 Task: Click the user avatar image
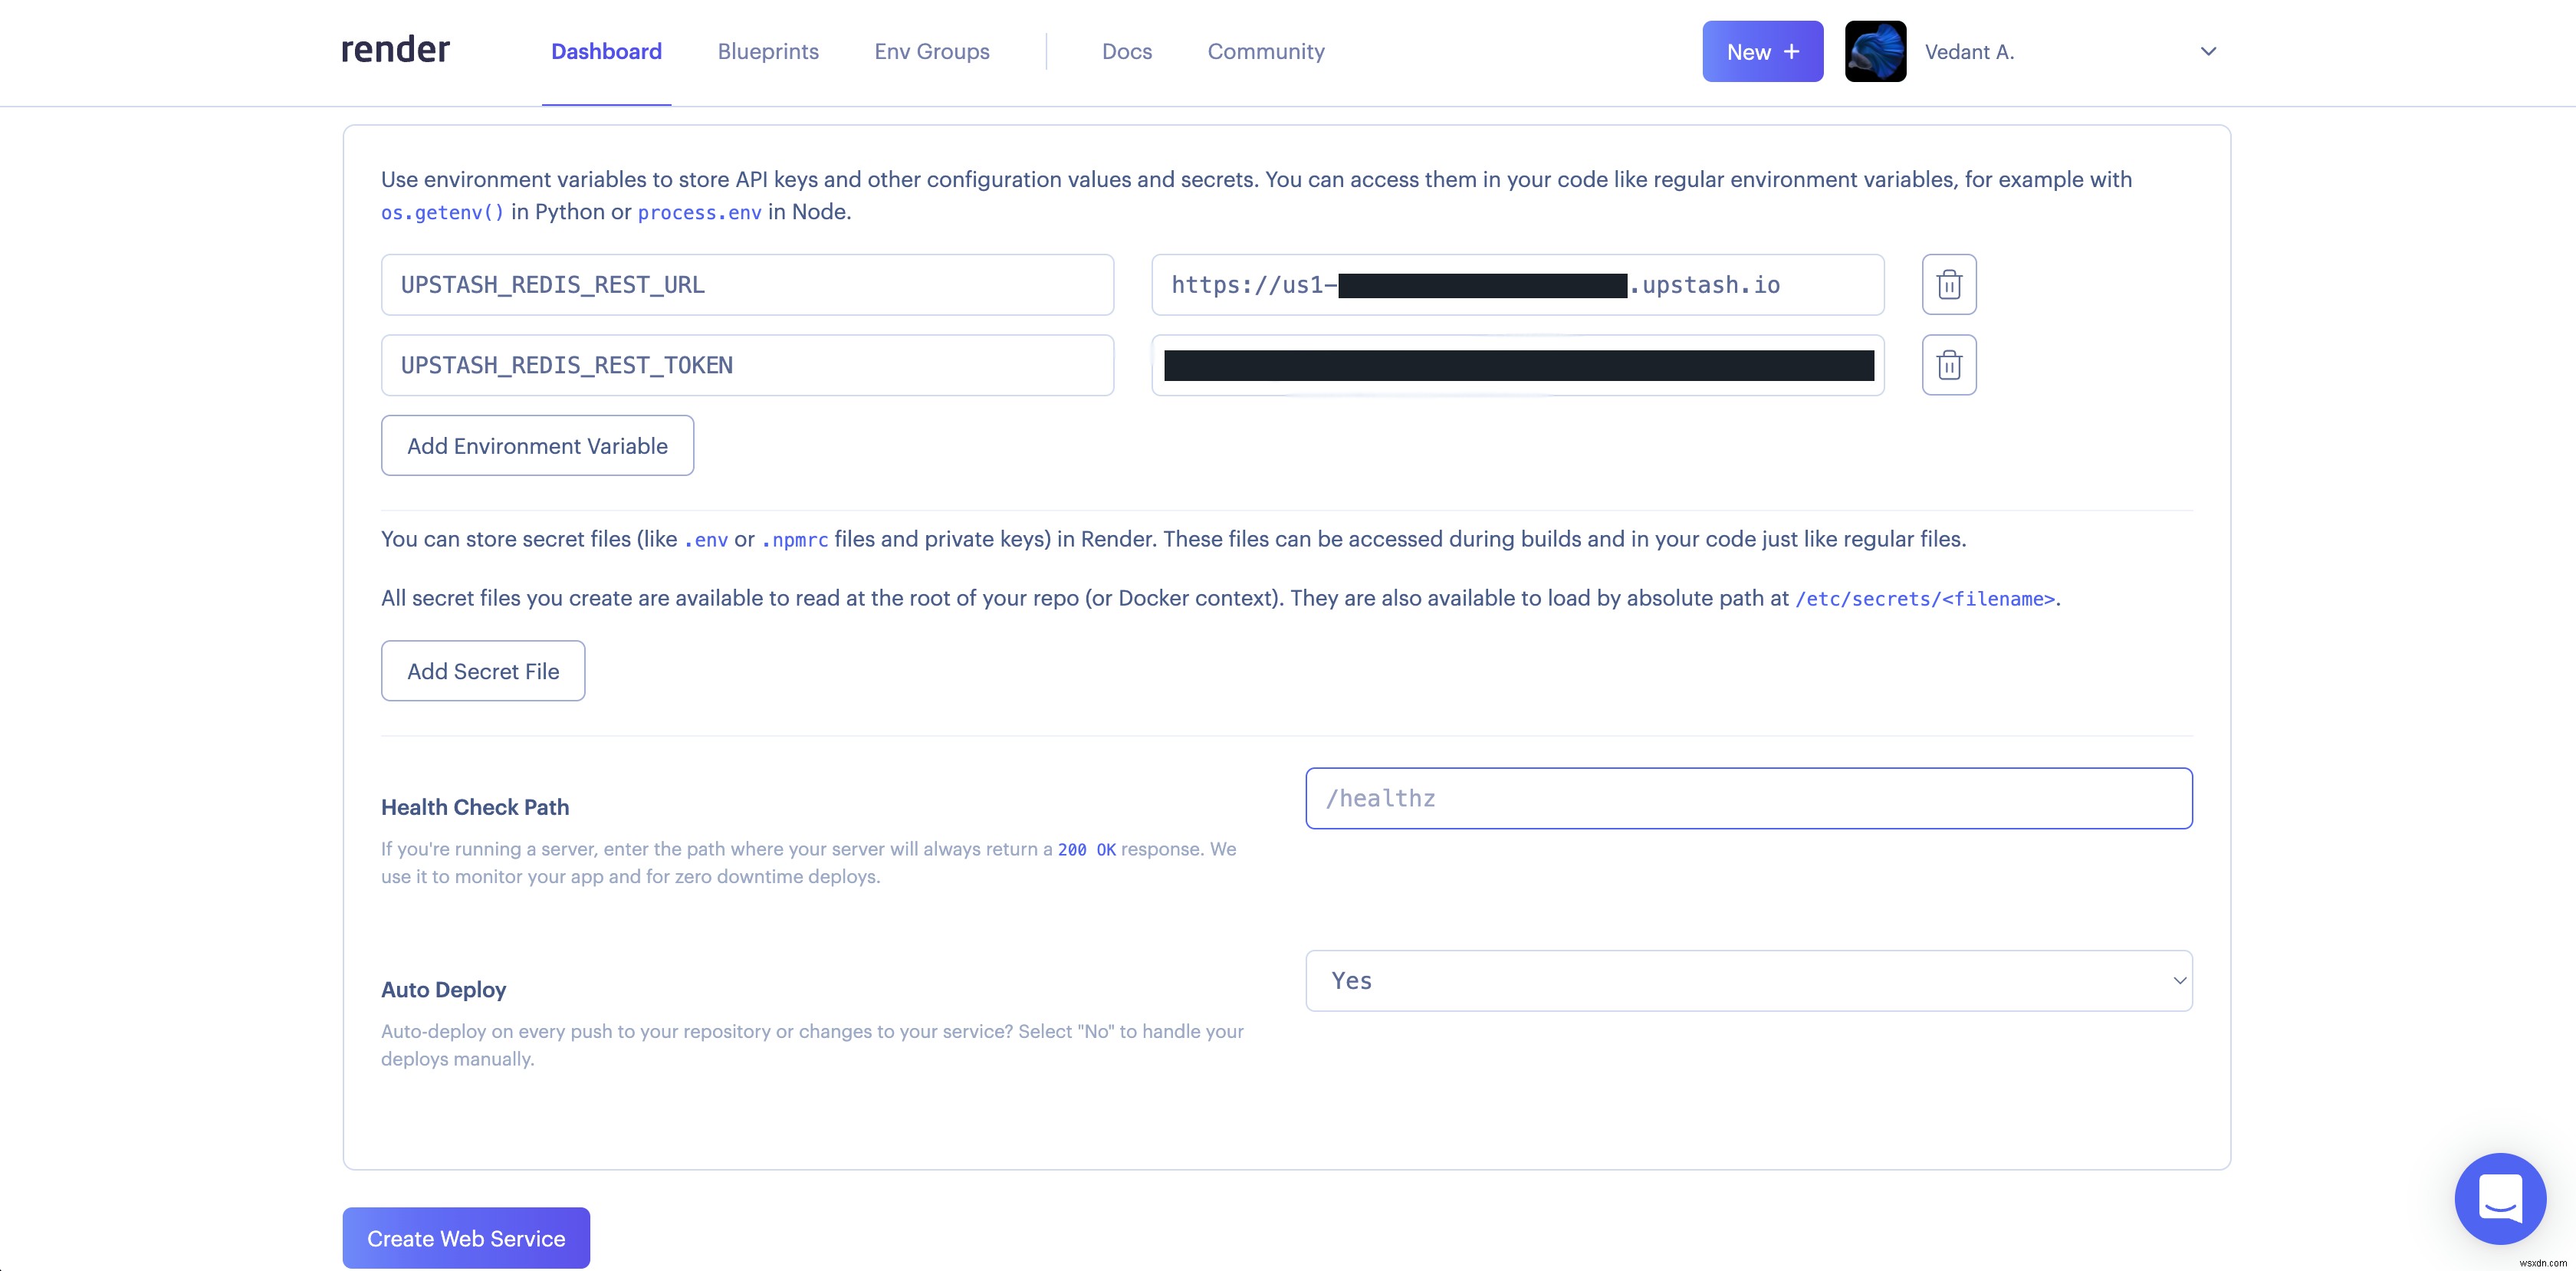click(x=1875, y=51)
